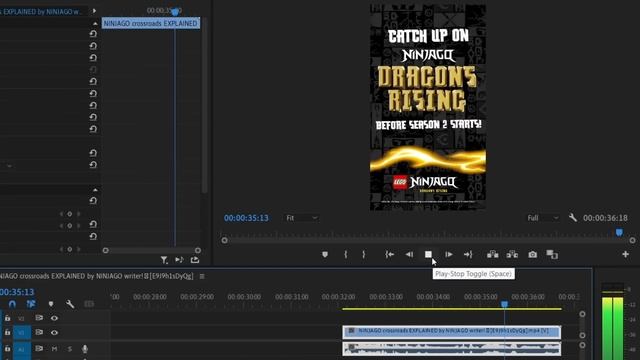Click the Play-Stop Toggle button in Program monitor

[x=428, y=254]
